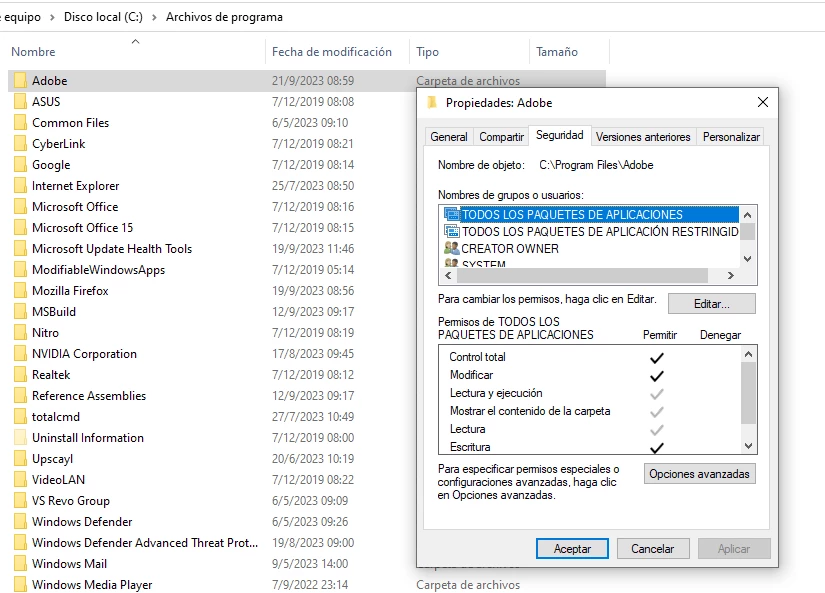Close the Propiedades: Adobe dialog
825x593 pixels.
click(x=762, y=102)
